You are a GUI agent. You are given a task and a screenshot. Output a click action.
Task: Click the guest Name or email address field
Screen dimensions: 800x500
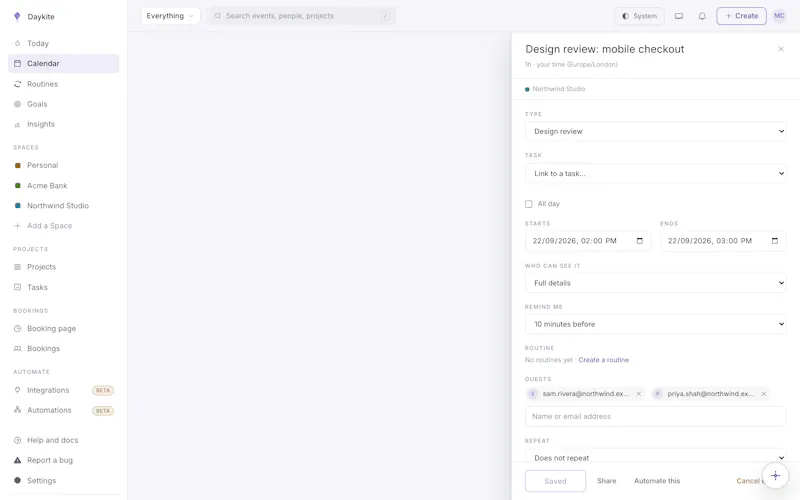tap(656, 416)
